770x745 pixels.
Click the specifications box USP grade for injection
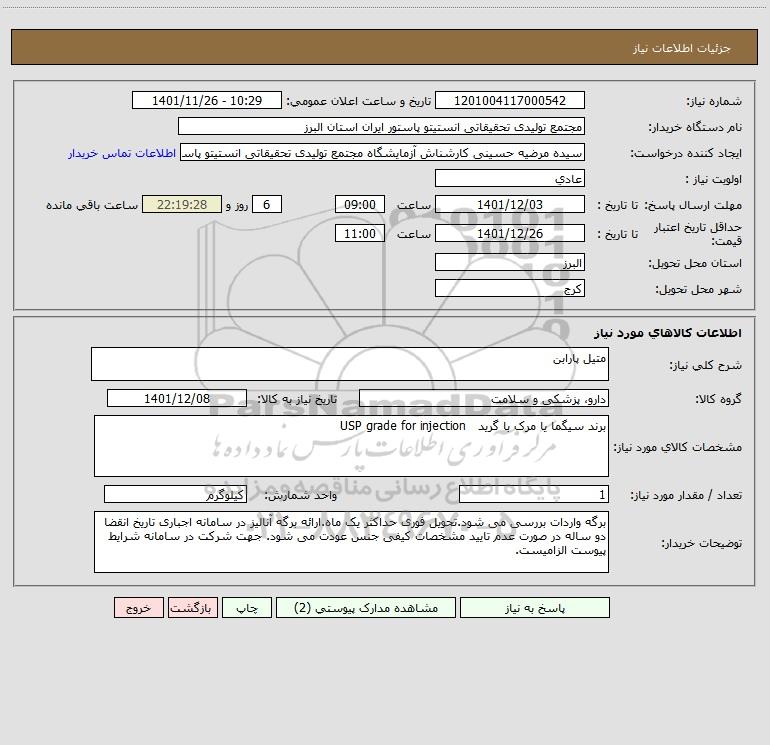click(351, 446)
